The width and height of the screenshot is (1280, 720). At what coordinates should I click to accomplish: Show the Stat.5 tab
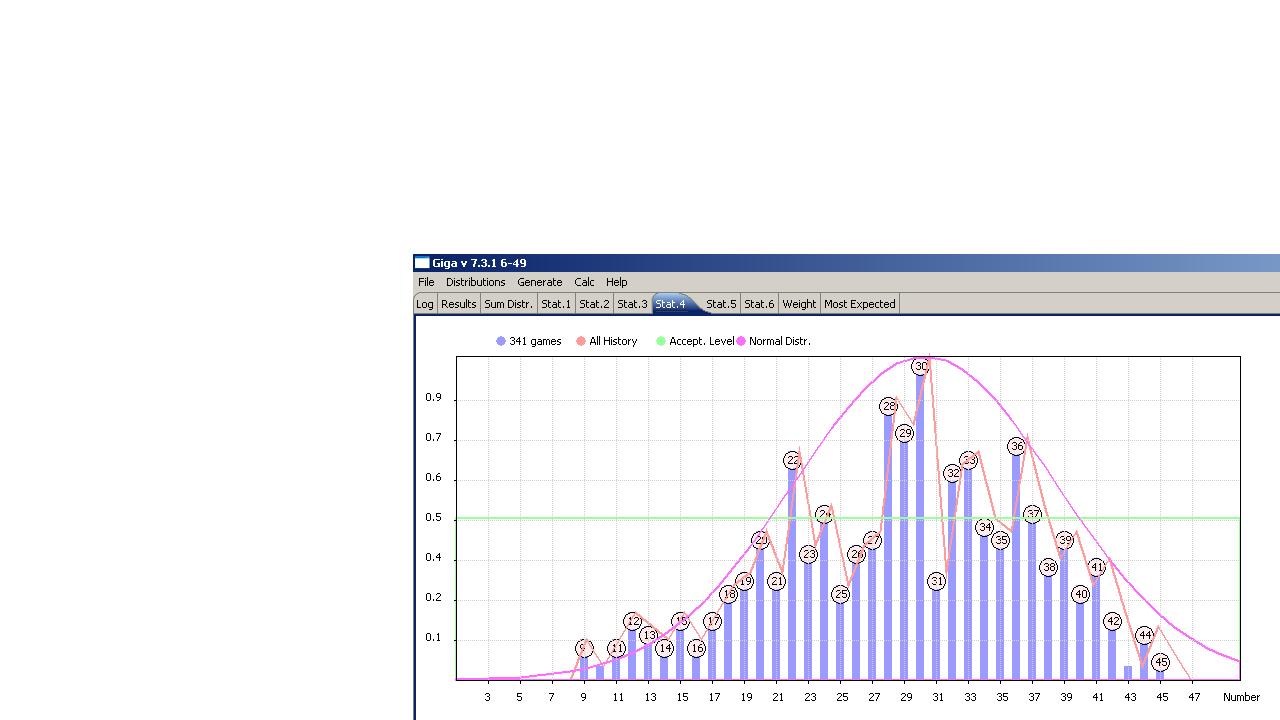[721, 304]
